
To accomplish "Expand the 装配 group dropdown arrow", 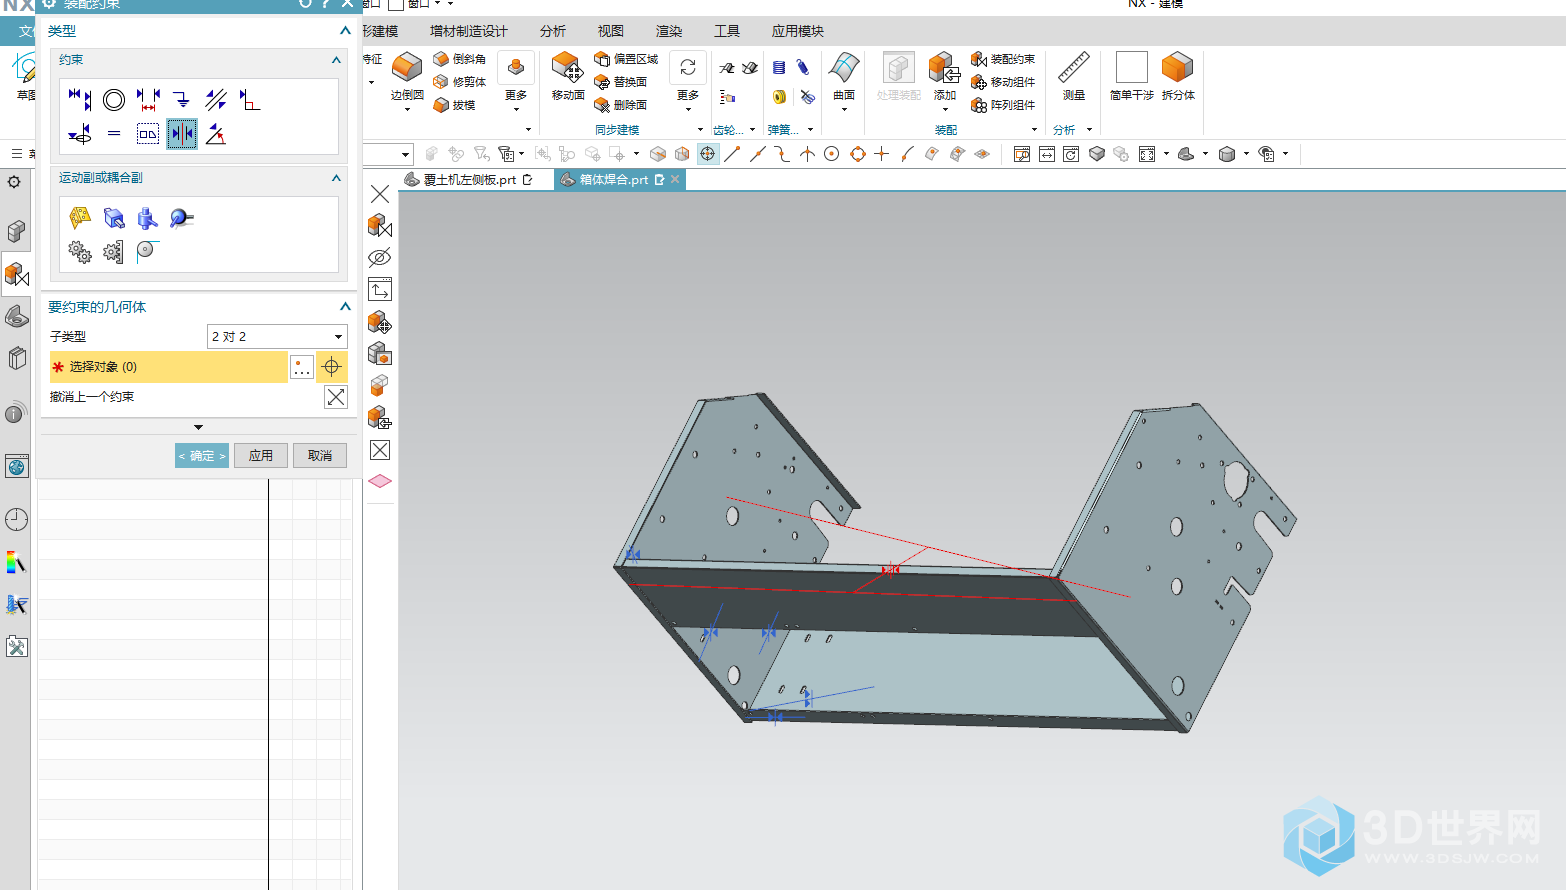I will pos(1034,130).
